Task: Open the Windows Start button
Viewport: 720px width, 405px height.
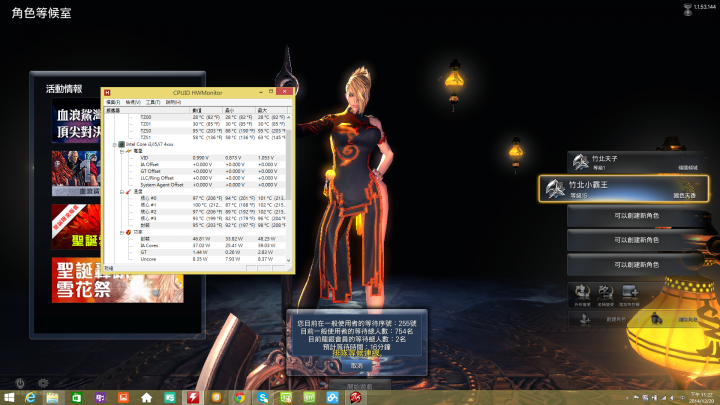Action: [x=8, y=398]
